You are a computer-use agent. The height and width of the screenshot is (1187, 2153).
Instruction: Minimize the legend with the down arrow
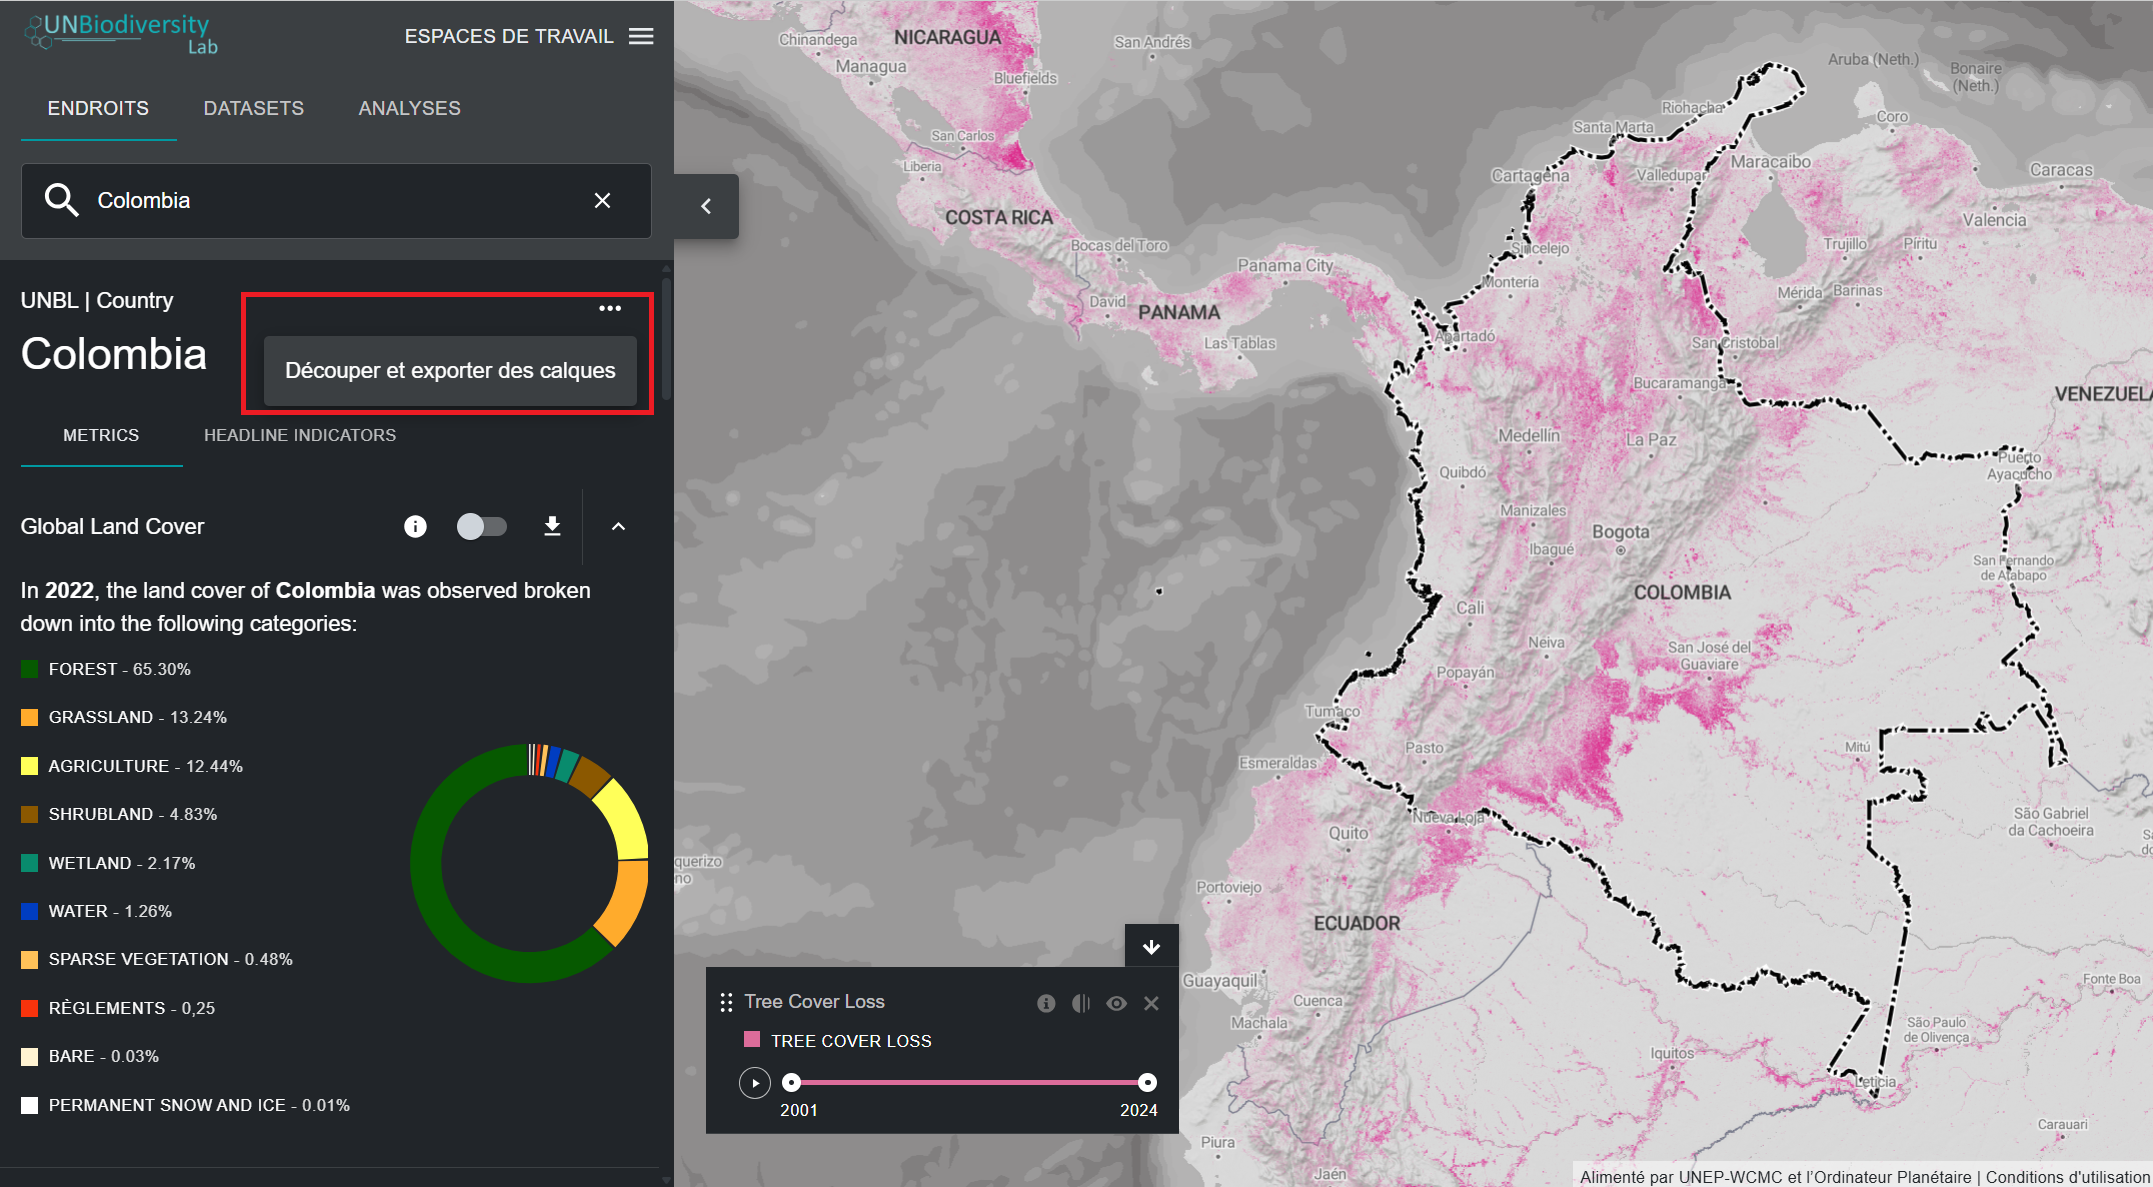click(1151, 946)
